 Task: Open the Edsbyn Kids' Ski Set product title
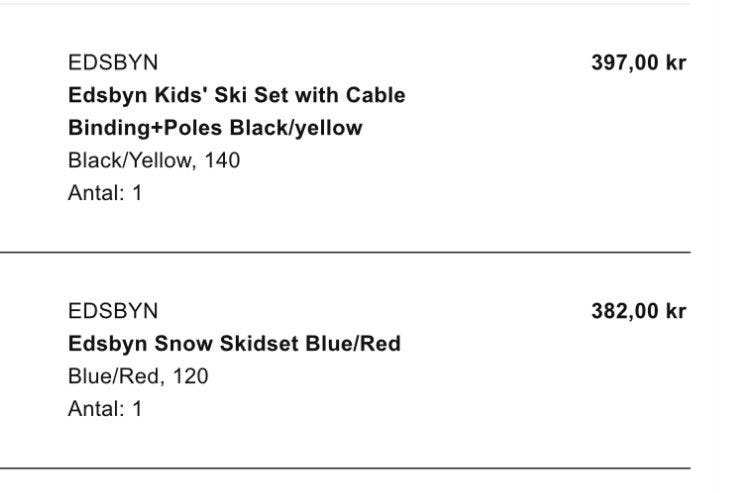pyautogui.click(x=236, y=95)
